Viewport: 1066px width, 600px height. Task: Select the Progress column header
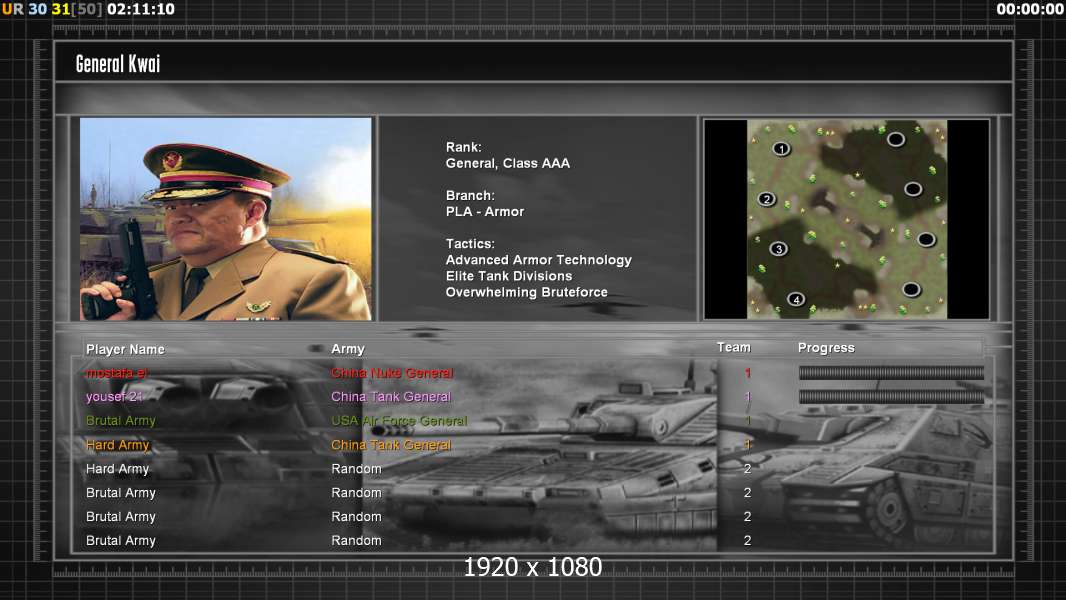click(x=826, y=348)
